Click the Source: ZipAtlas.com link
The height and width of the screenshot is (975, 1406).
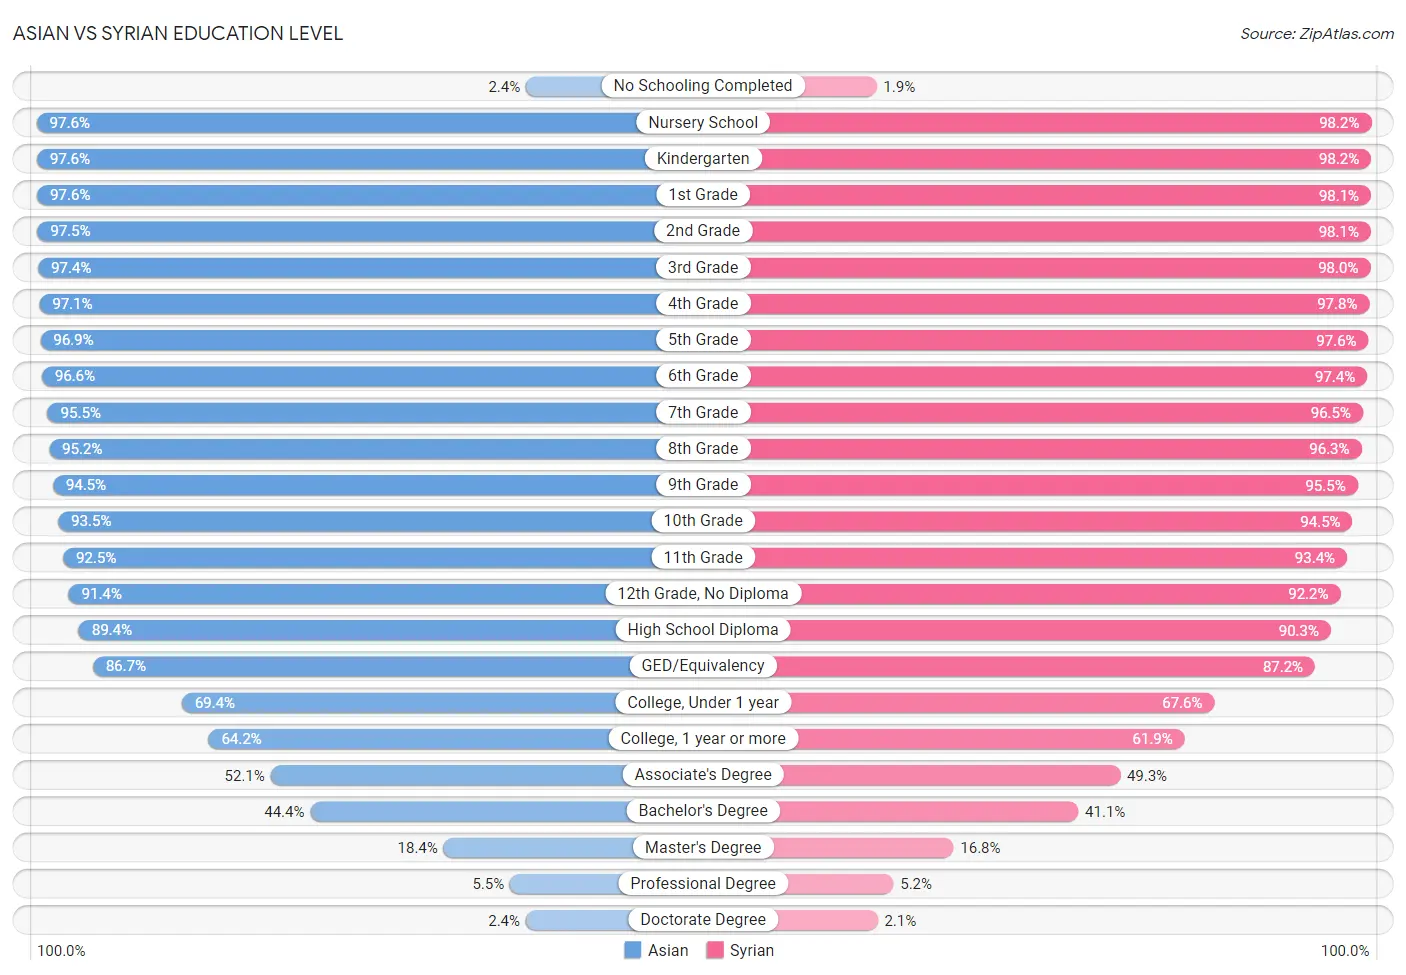(x=1316, y=34)
